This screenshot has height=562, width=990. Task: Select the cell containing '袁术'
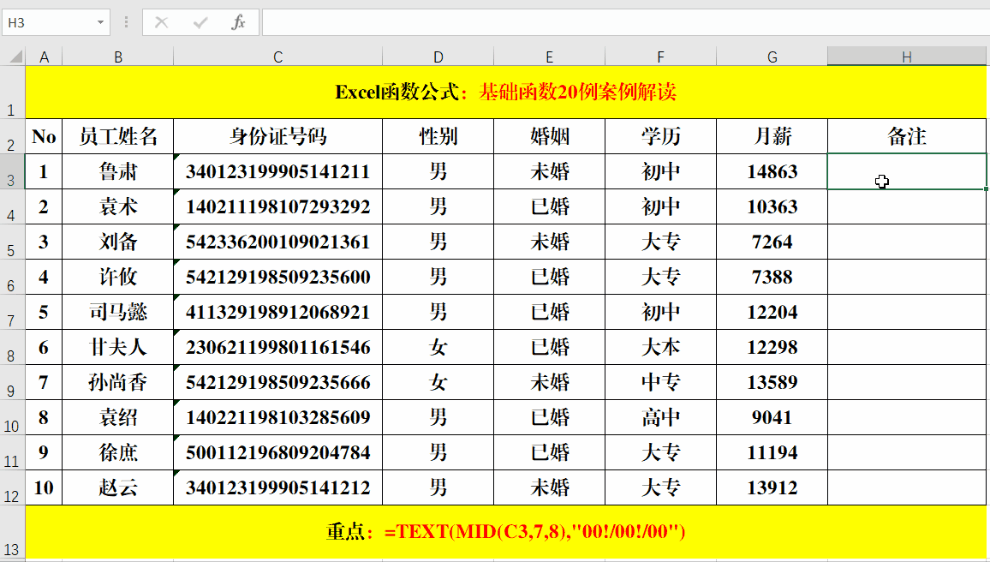(118, 206)
